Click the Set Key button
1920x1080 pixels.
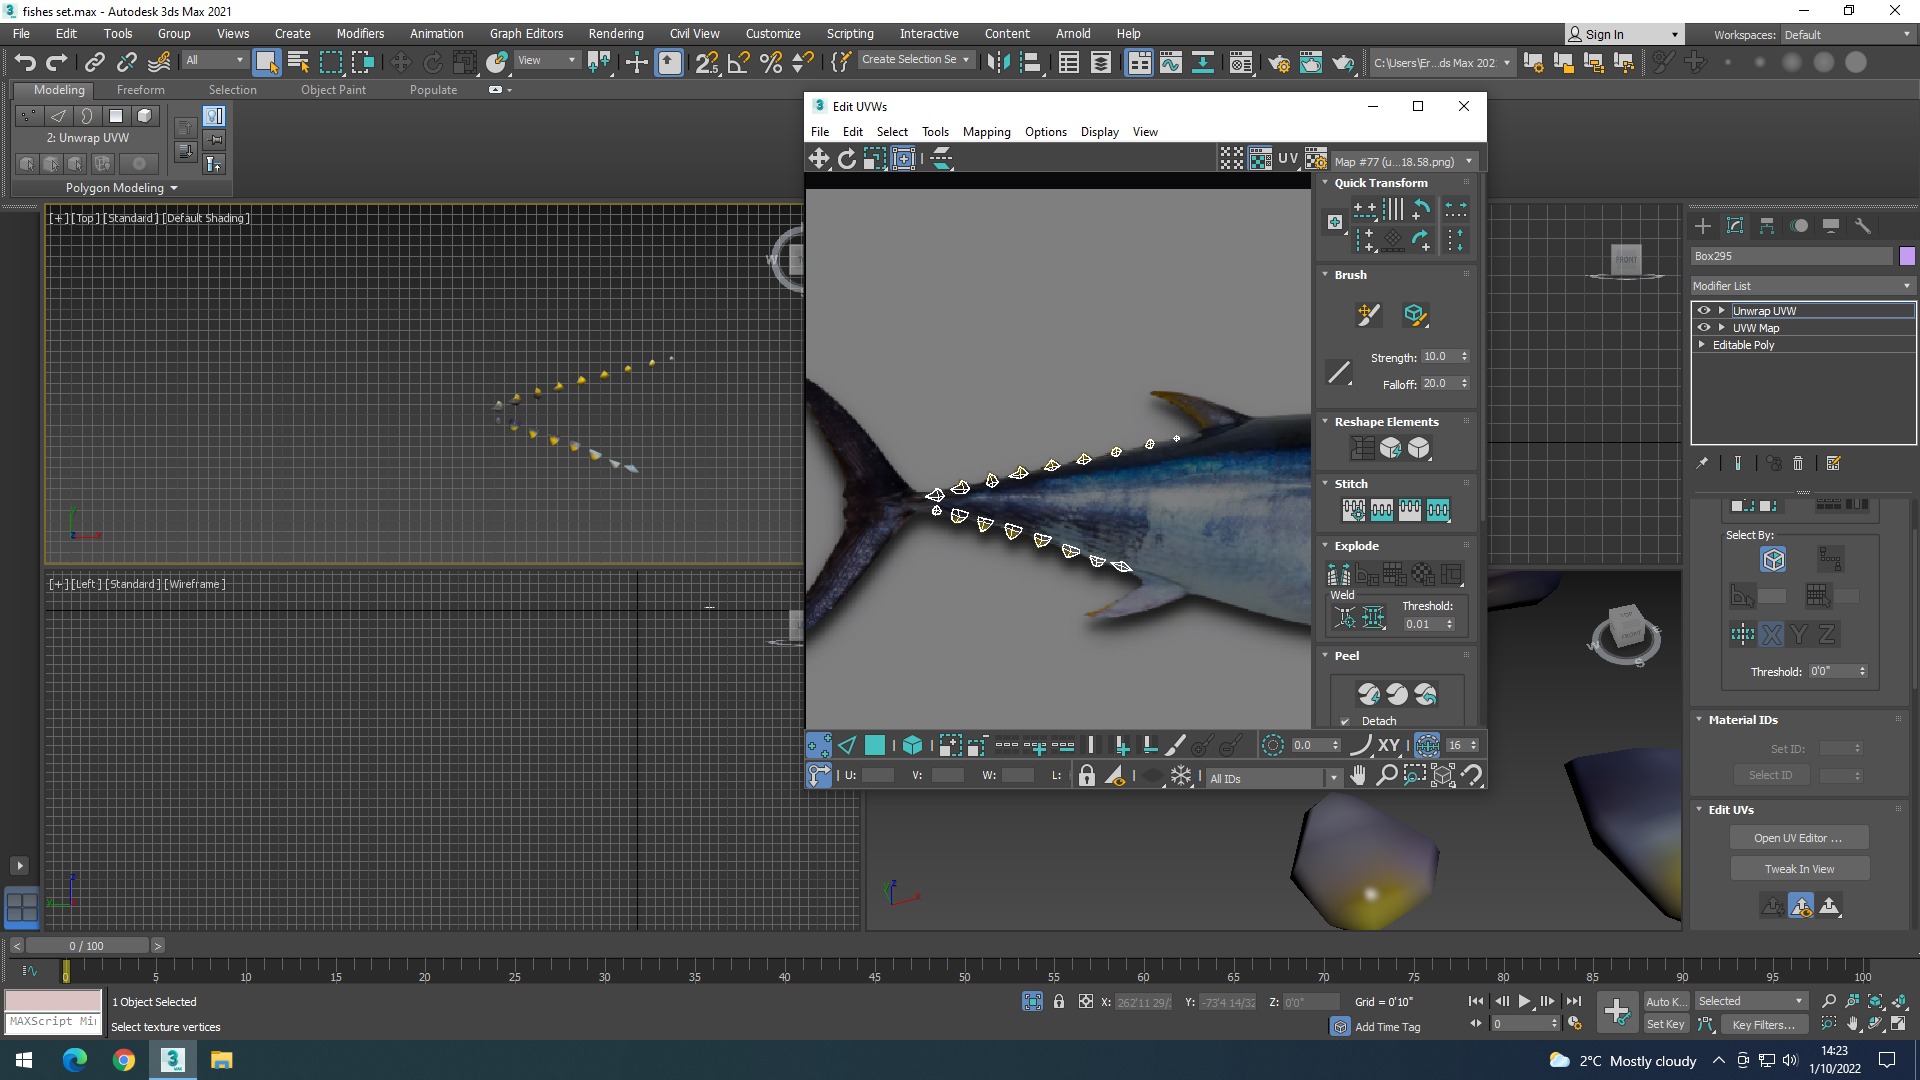[1665, 1024]
